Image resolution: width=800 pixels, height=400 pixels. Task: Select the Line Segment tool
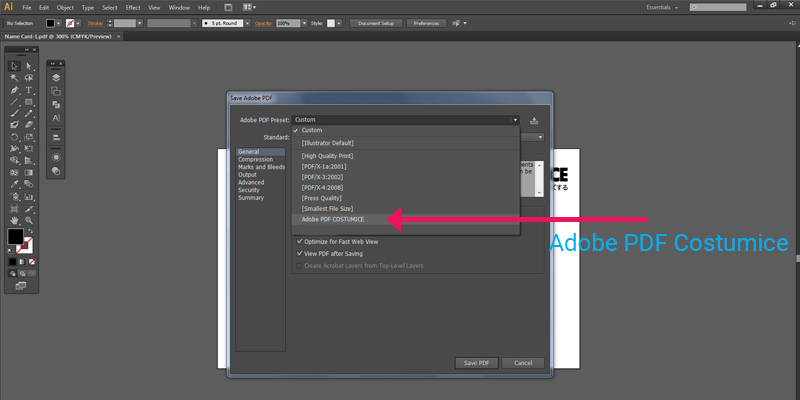coord(14,102)
